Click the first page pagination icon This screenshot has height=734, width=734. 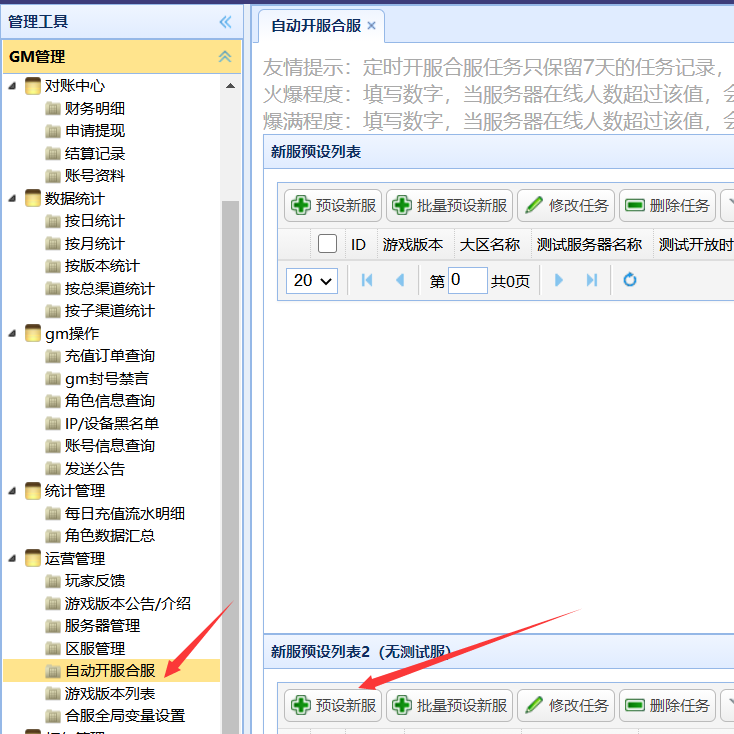[367, 281]
